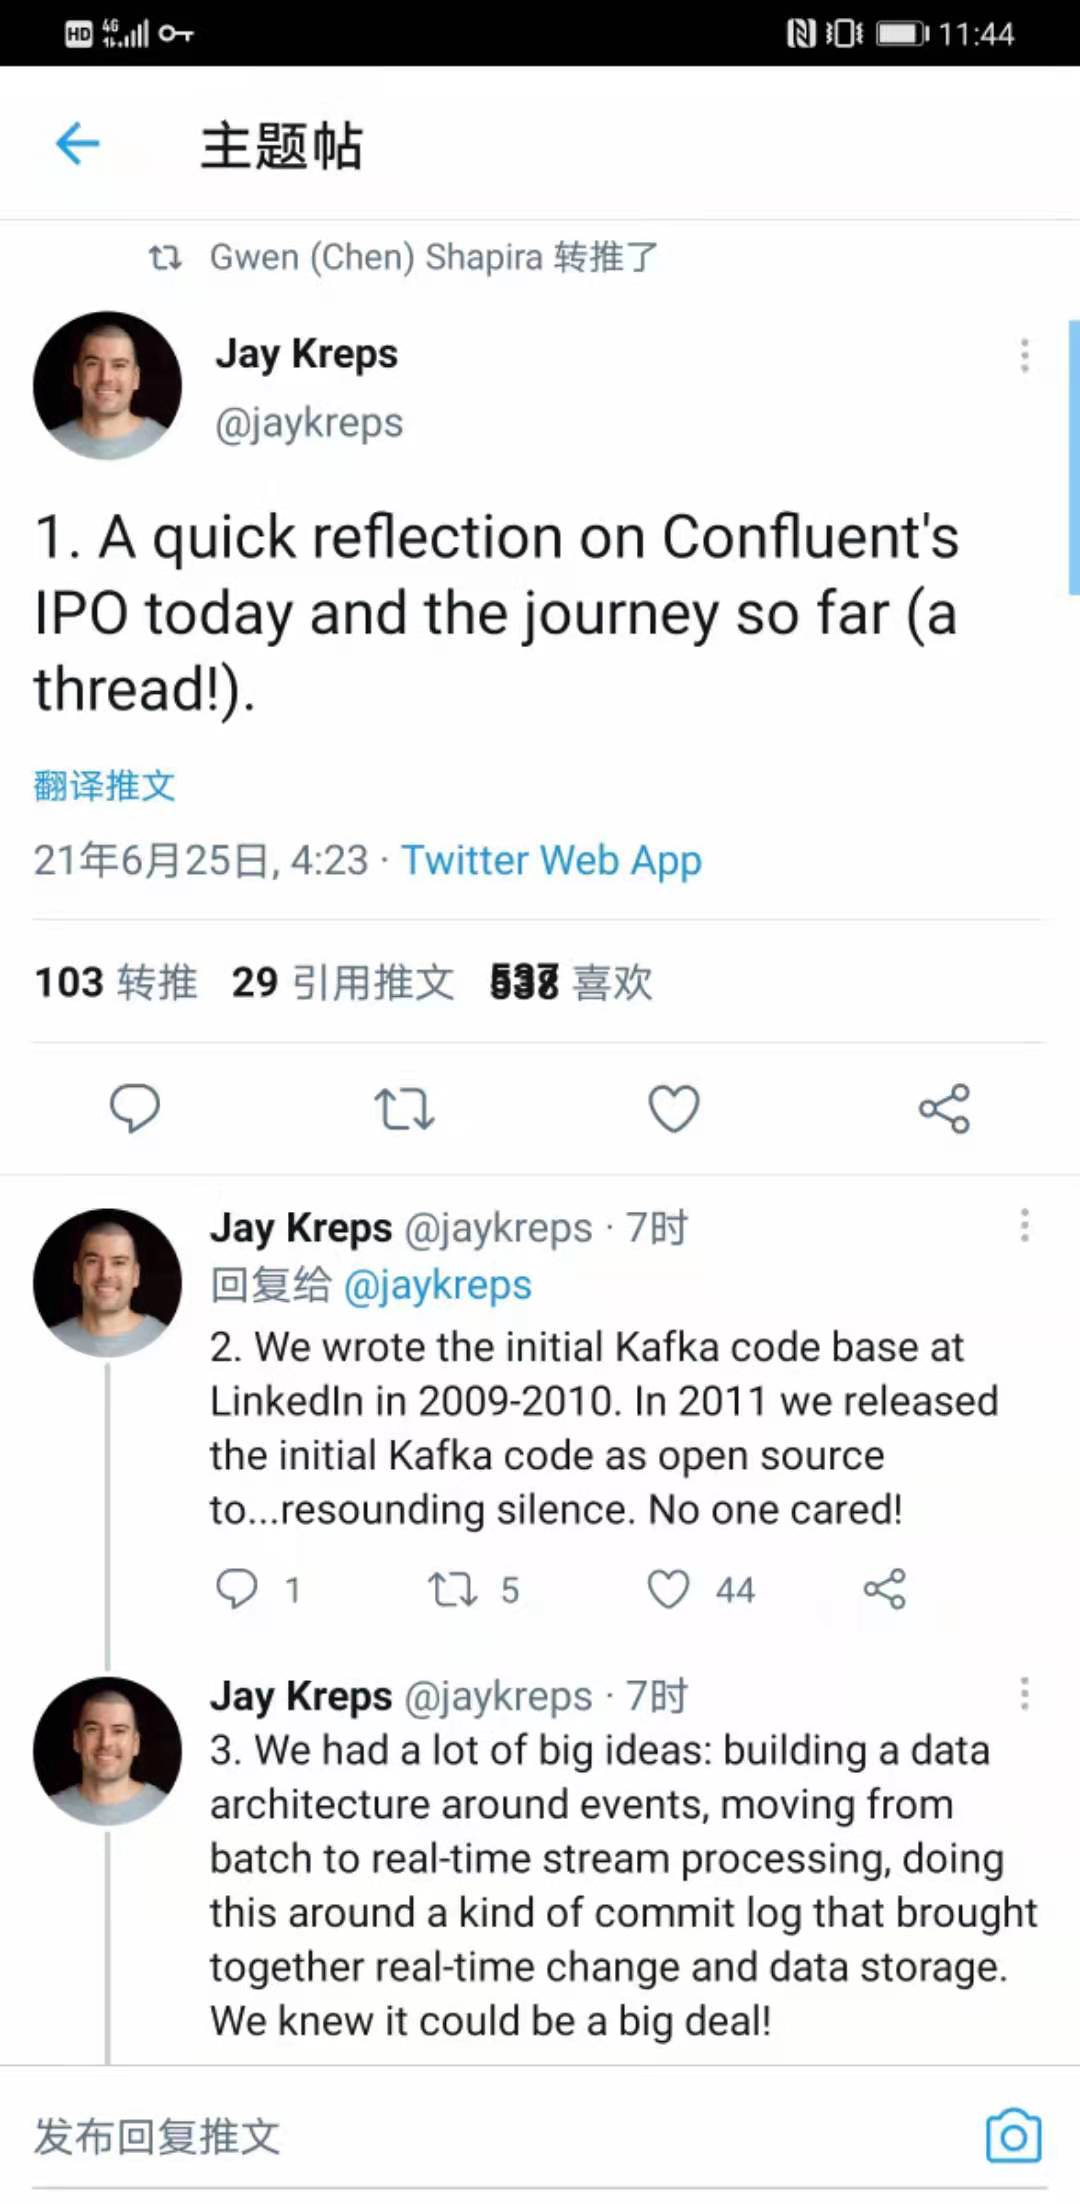Screen dimensions: 1080x2204
Task: Open more options for main tweet
Action: [x=1024, y=356]
